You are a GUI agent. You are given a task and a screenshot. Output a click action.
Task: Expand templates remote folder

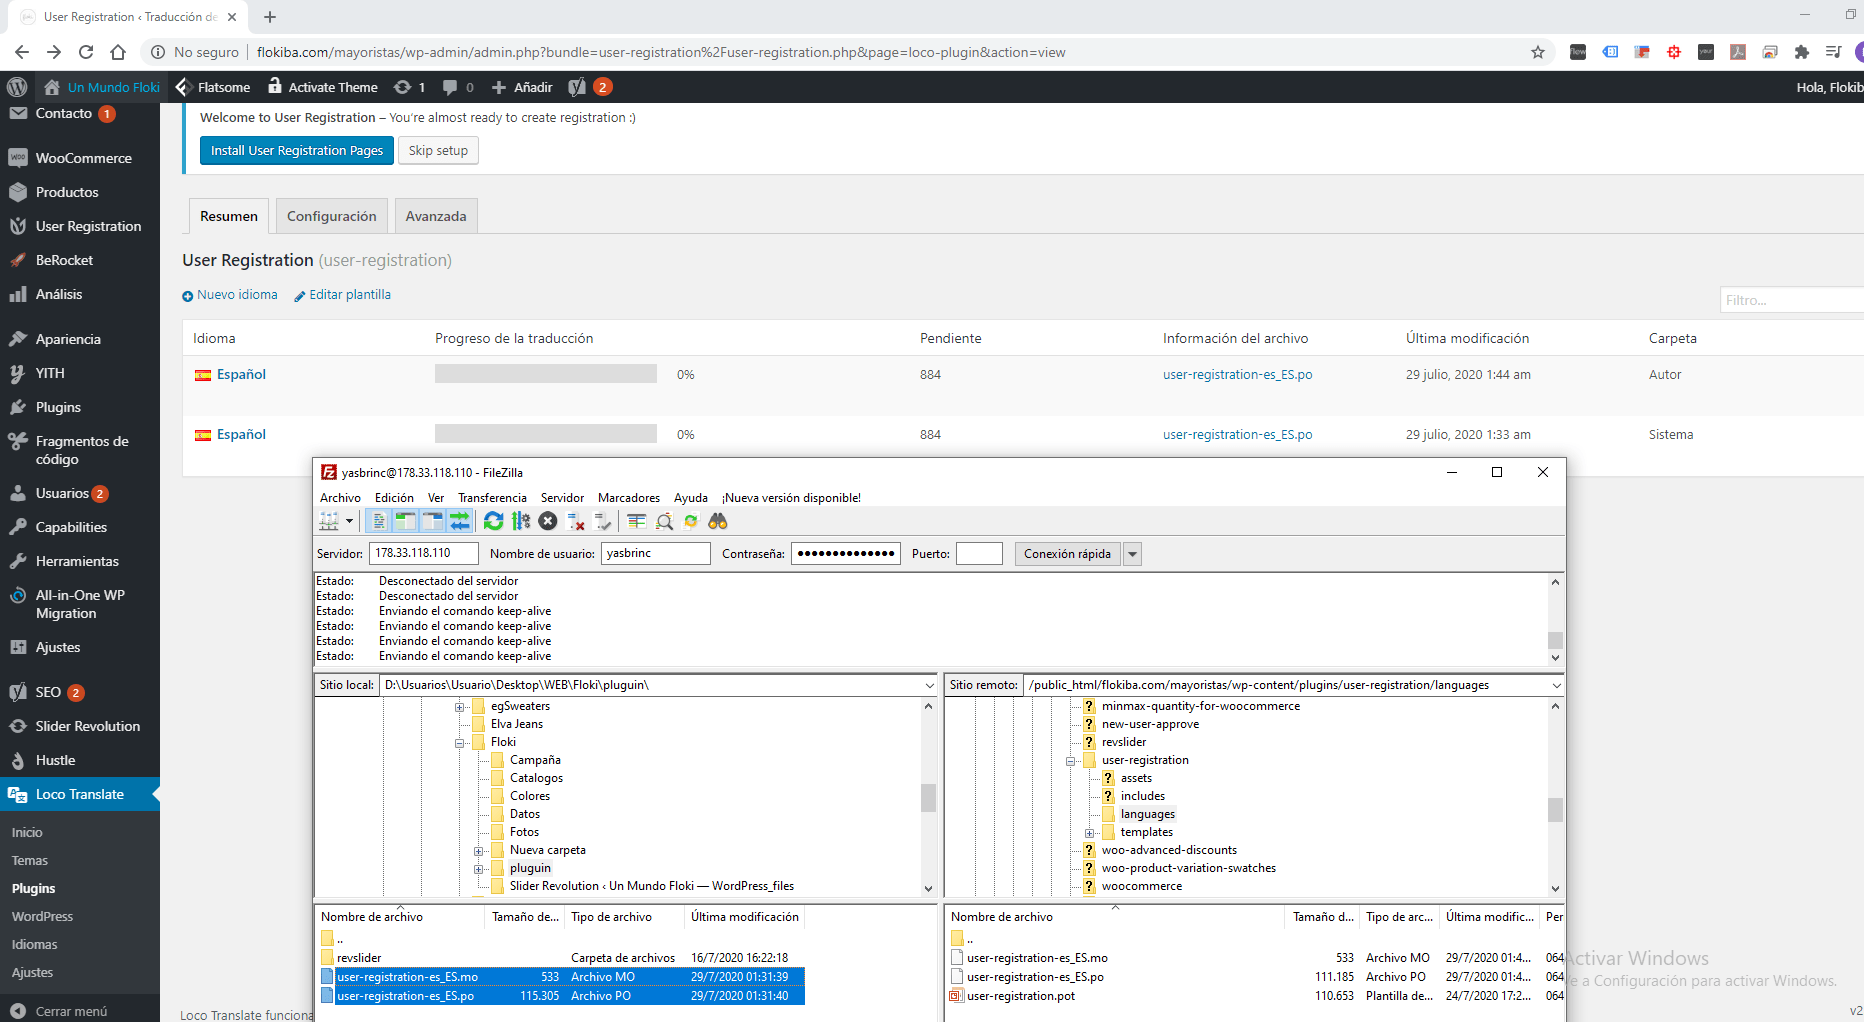1090,833
